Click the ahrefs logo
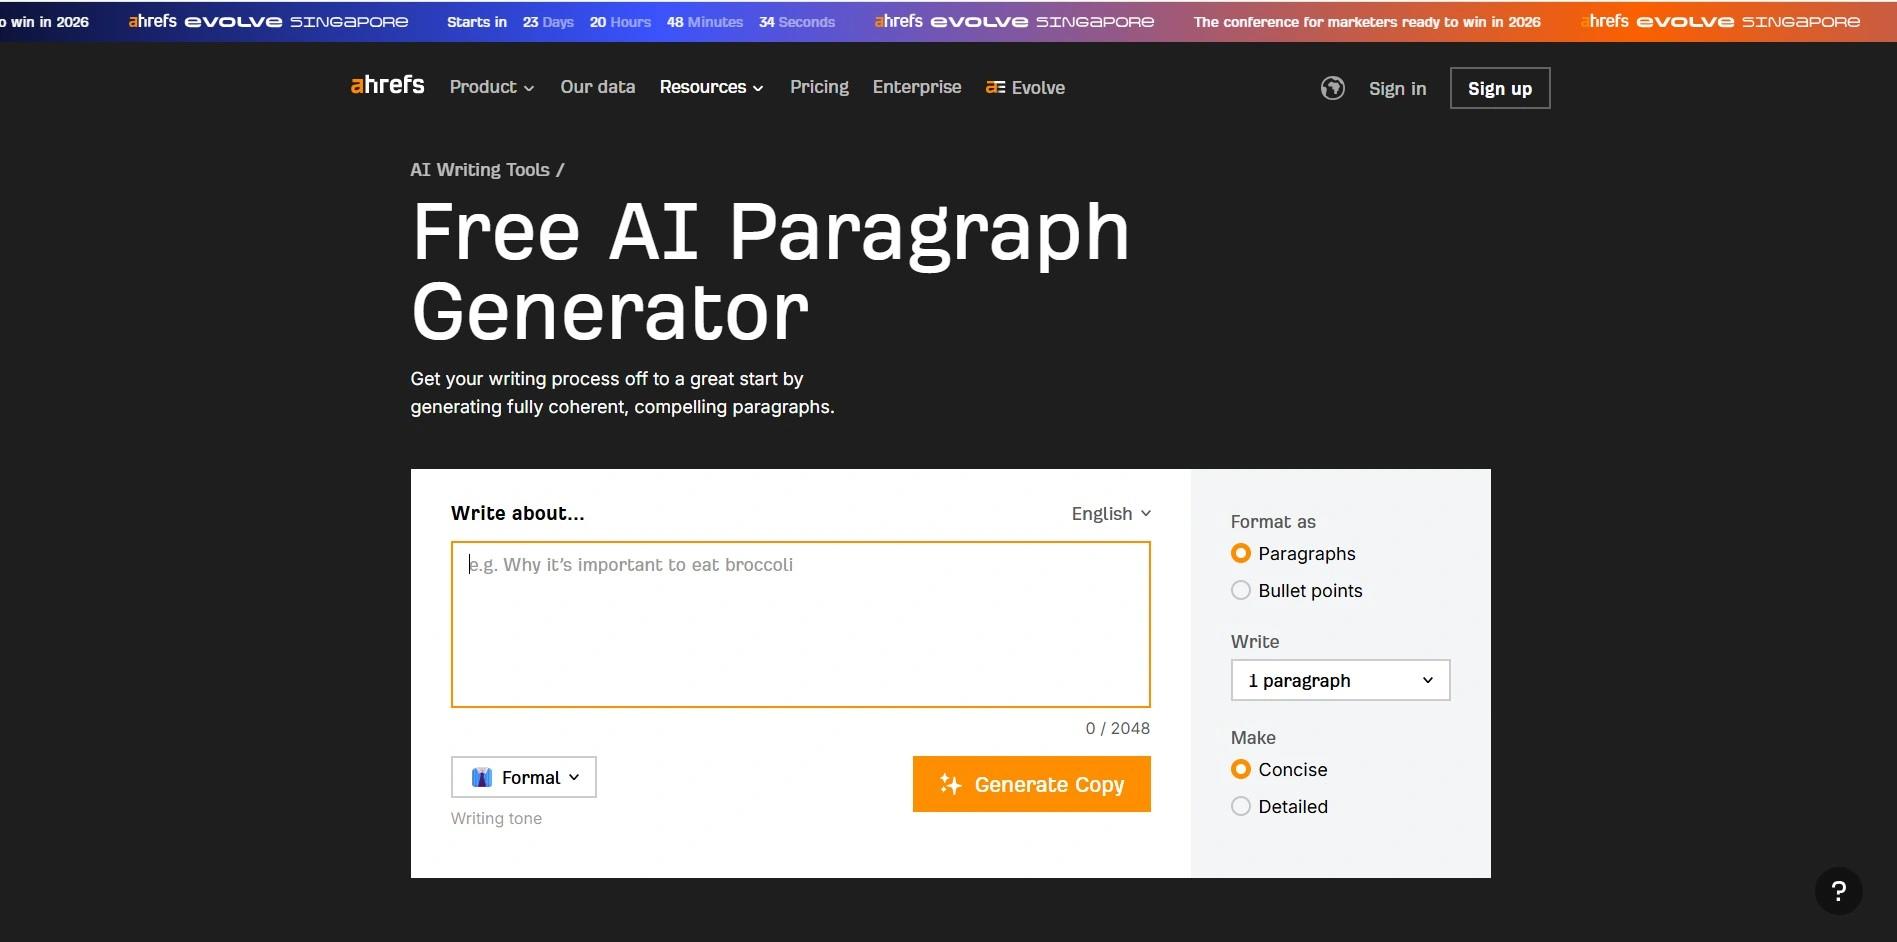Image resolution: width=1897 pixels, height=942 pixels. (x=386, y=85)
